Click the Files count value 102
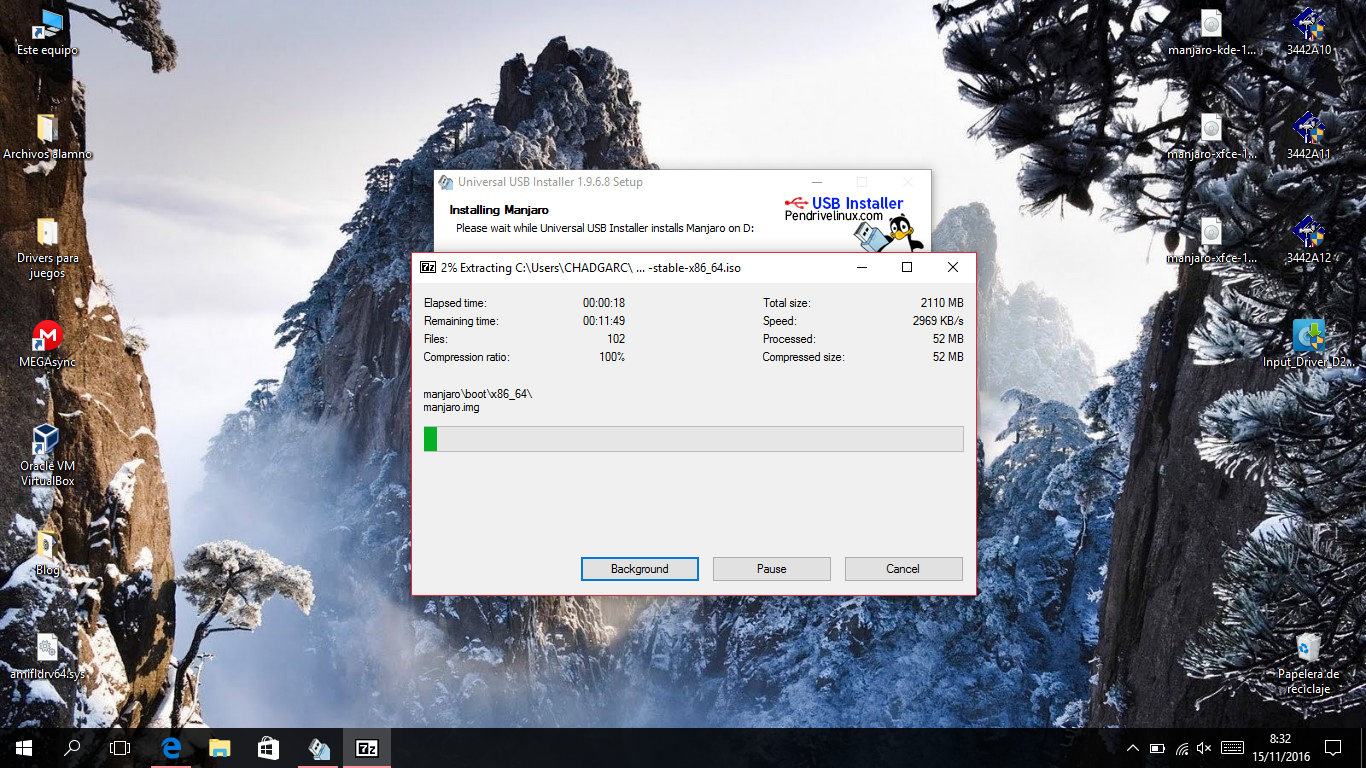This screenshot has width=1366, height=768. click(616, 339)
